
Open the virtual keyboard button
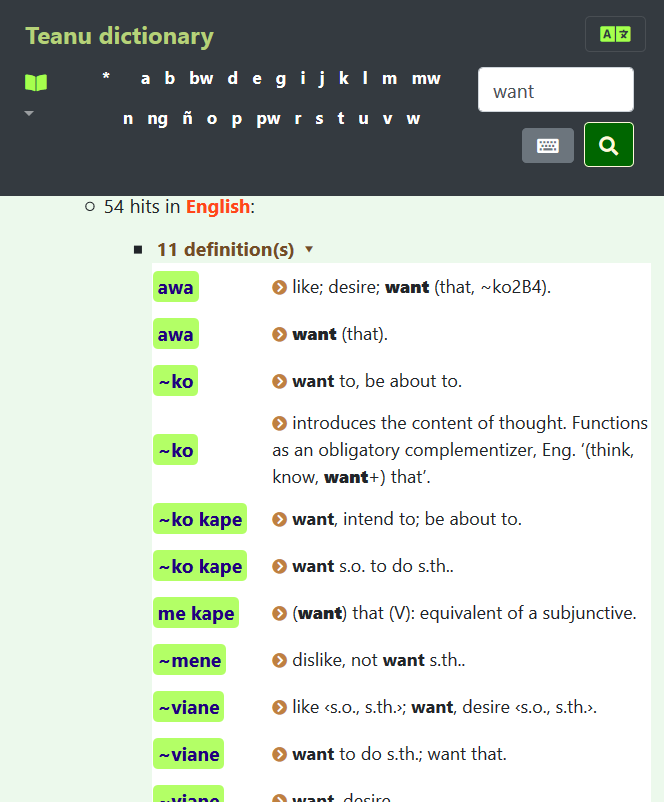(548, 145)
